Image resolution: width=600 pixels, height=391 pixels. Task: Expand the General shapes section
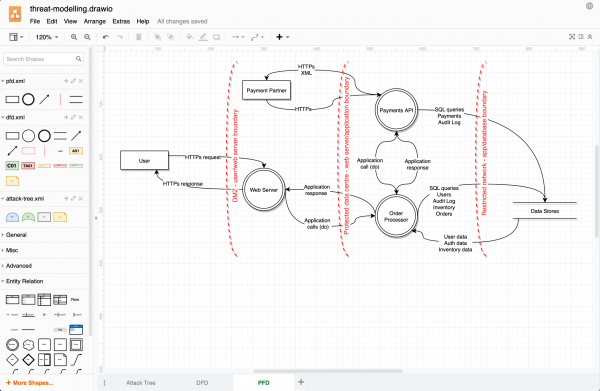[16, 235]
